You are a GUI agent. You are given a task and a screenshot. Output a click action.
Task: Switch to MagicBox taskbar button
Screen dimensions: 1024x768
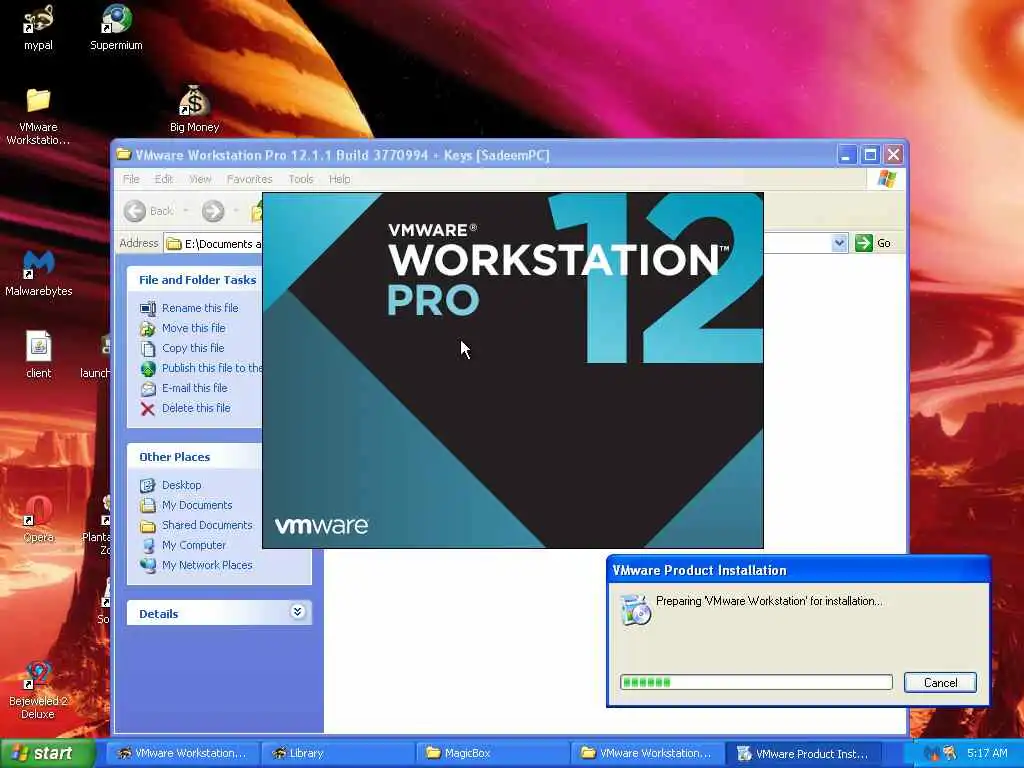pos(492,753)
